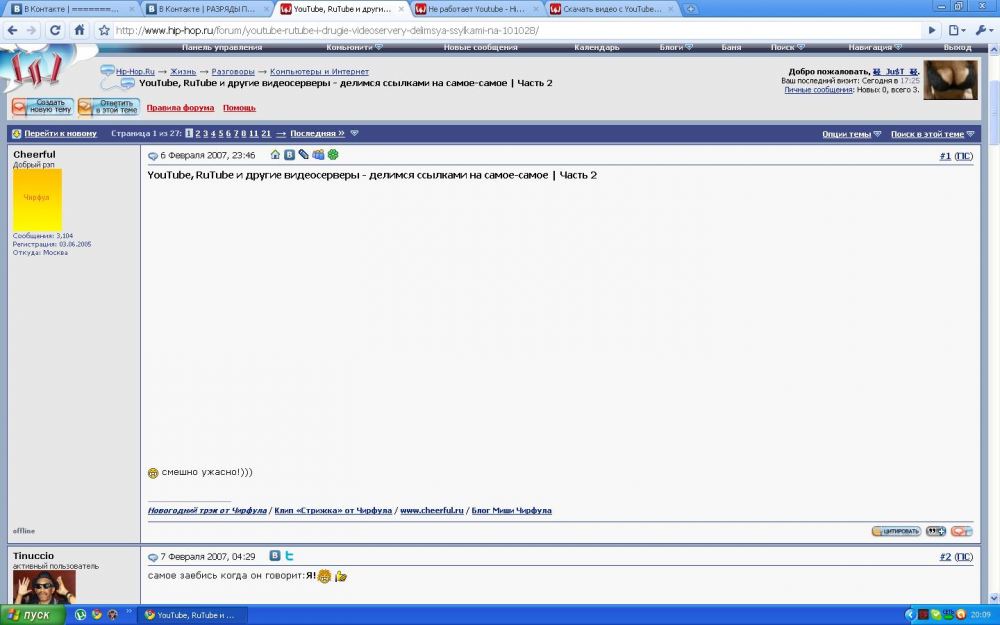Go to page 2 of the thread
This screenshot has height=625, width=1000.
coord(198,133)
